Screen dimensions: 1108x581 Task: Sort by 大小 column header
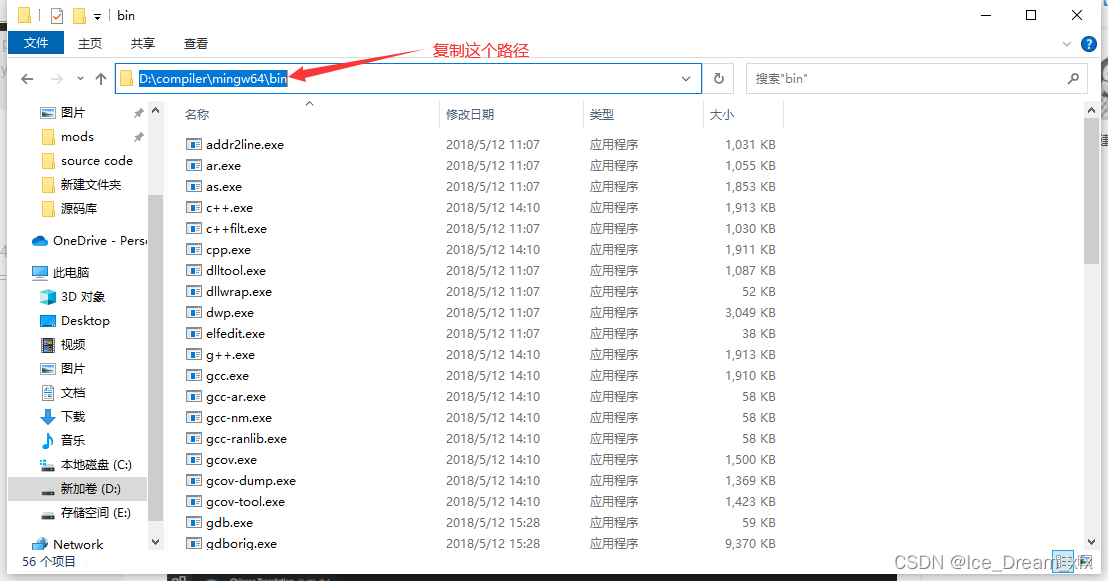tap(721, 115)
